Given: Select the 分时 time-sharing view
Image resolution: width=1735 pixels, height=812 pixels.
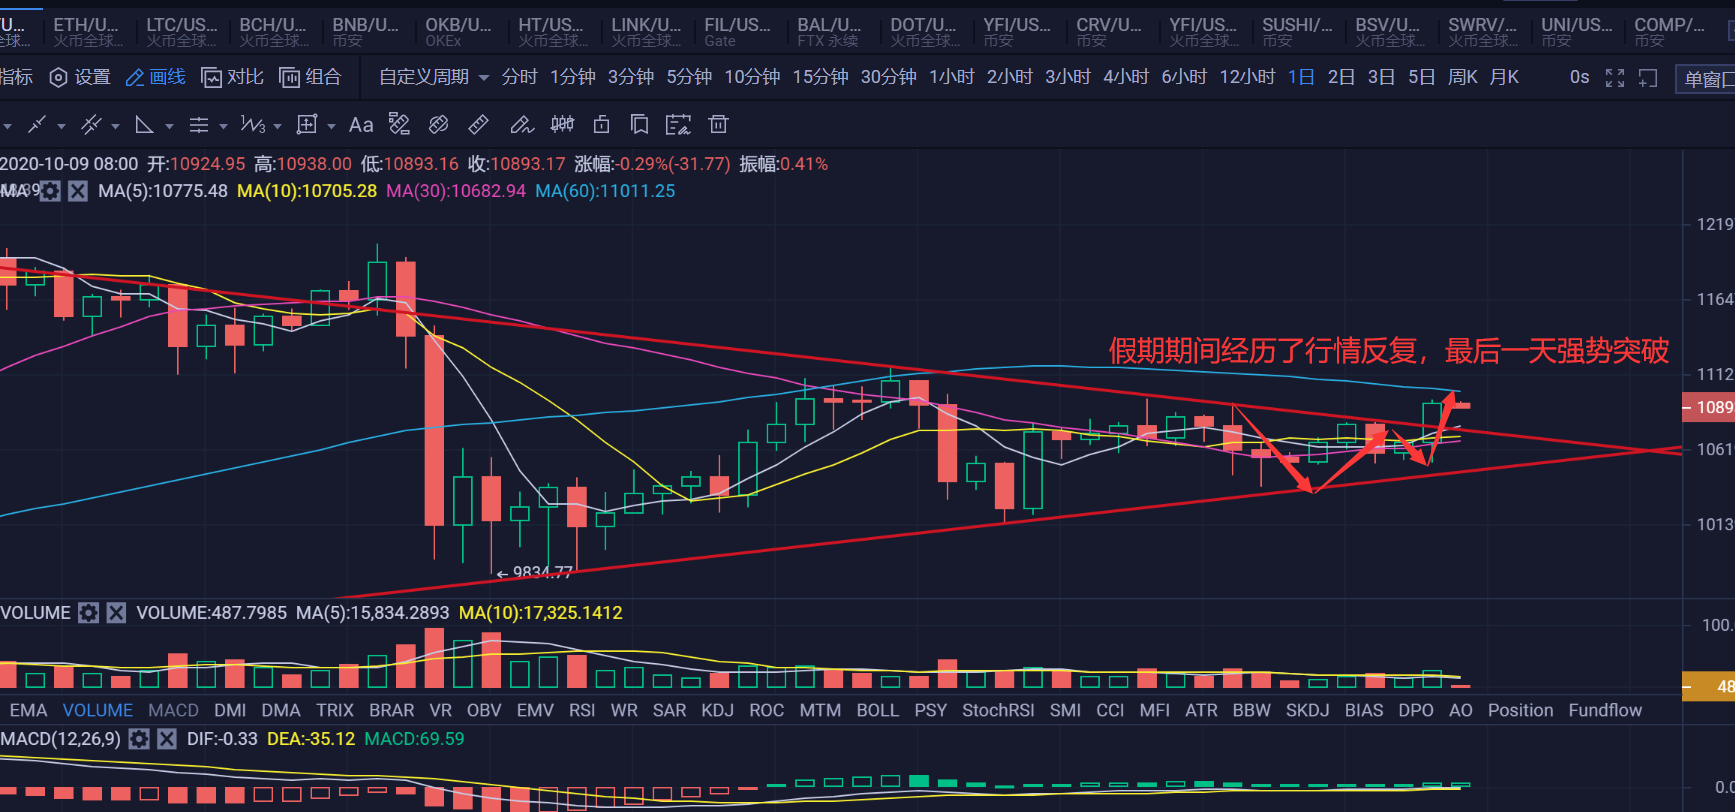Looking at the screenshot, I should [519, 77].
